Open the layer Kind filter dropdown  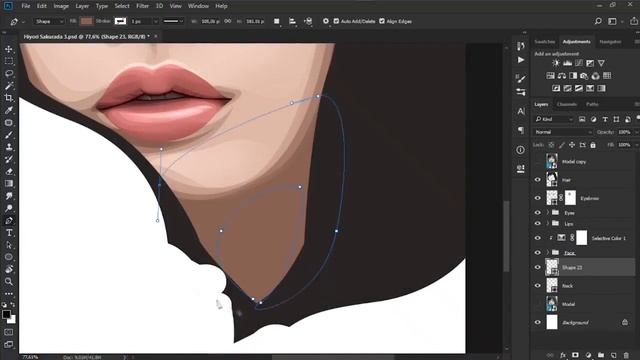554,119
